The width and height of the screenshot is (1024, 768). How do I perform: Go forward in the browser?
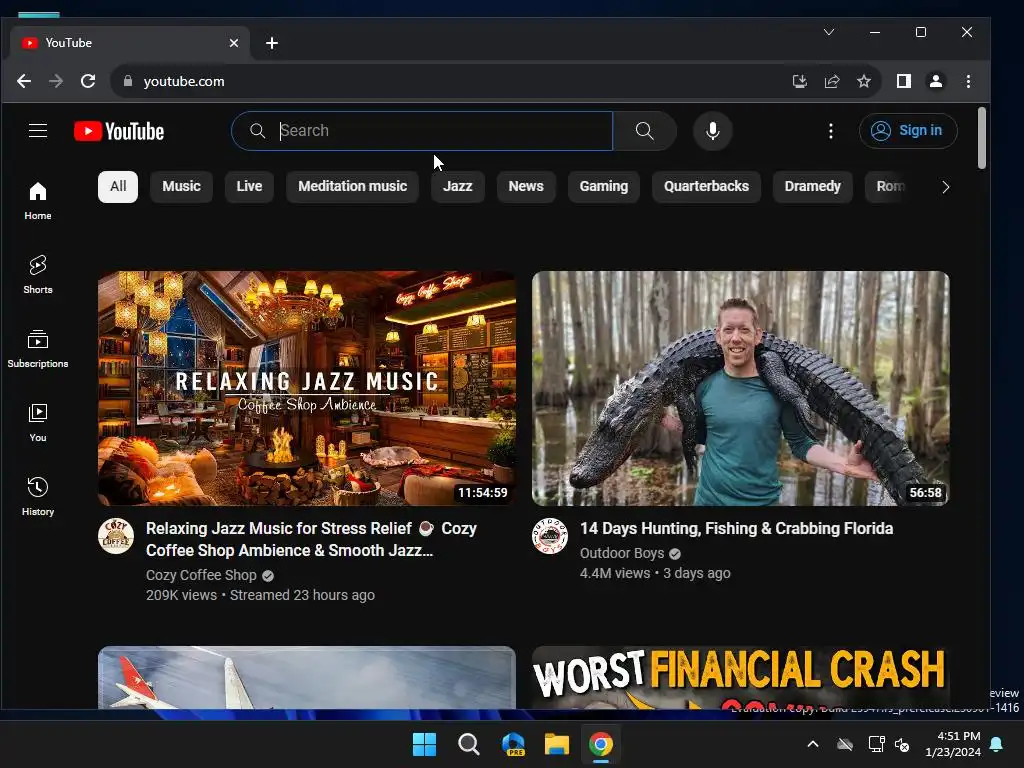[x=56, y=81]
